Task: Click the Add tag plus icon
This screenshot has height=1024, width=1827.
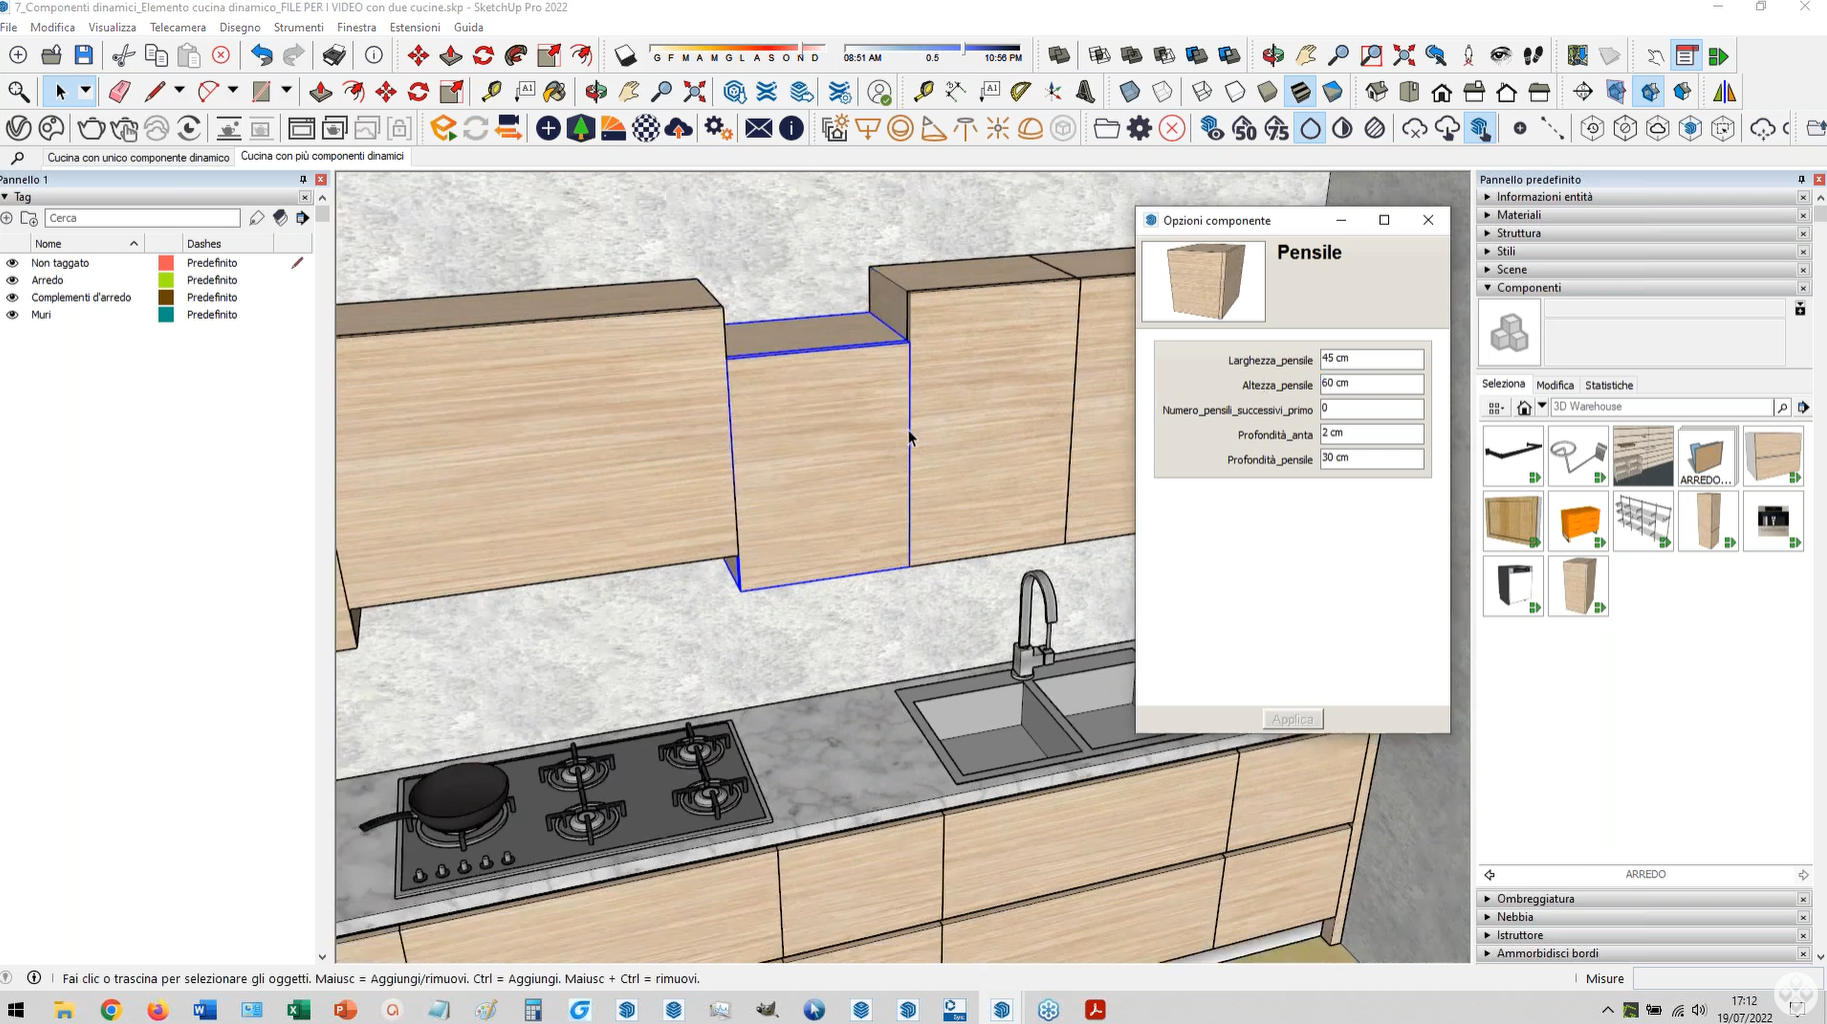Action: 8,218
